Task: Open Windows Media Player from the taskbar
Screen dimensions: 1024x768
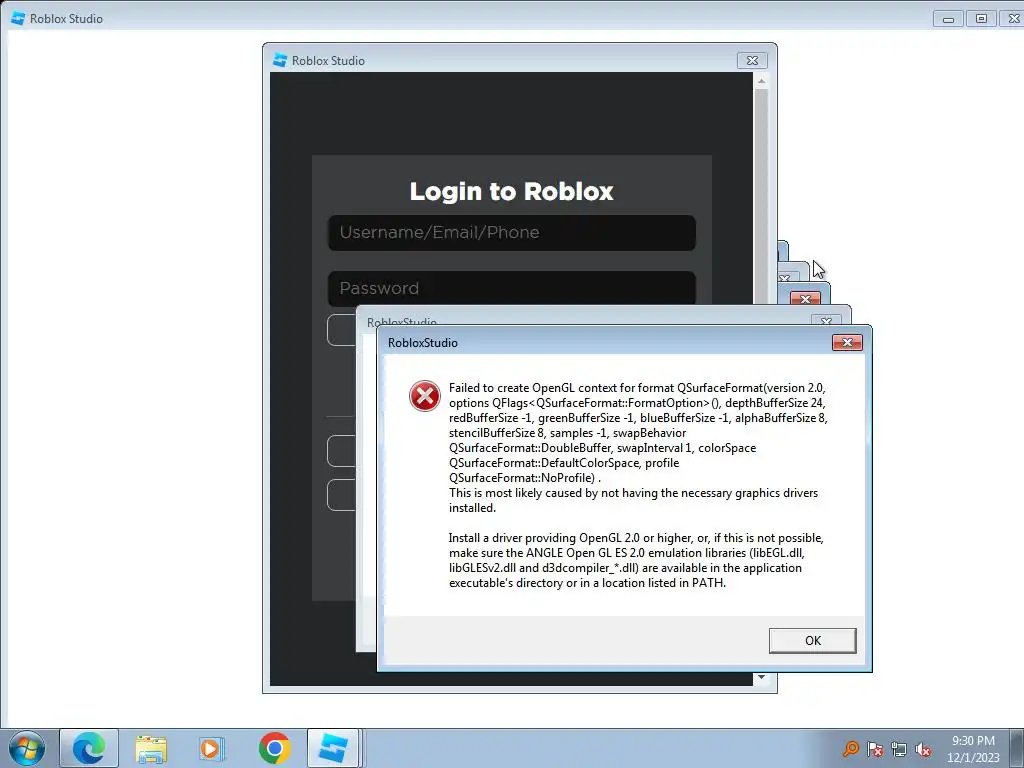Action: [x=211, y=748]
